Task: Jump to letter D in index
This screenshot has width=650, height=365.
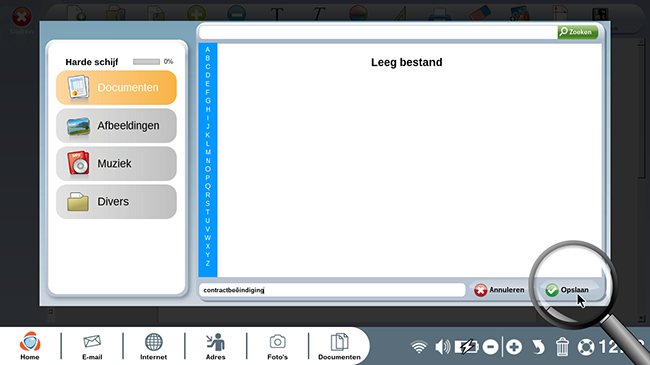Action: [208, 75]
